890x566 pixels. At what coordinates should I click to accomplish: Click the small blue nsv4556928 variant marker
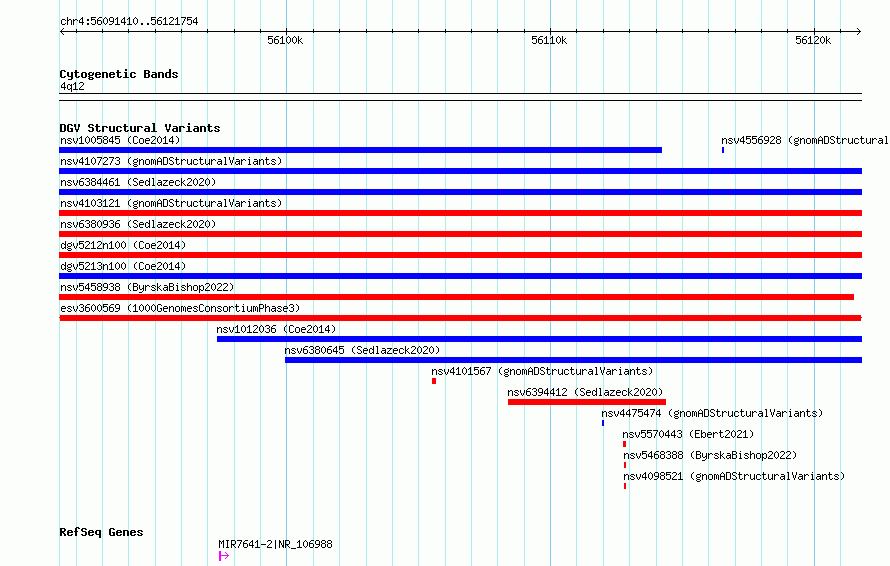pos(723,150)
